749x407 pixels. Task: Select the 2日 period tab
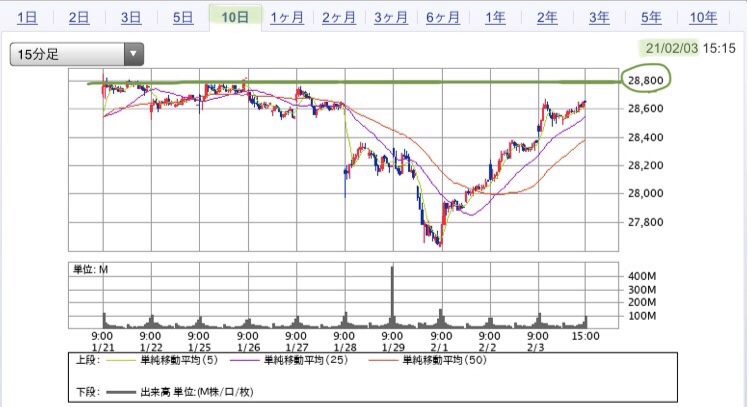79,18
